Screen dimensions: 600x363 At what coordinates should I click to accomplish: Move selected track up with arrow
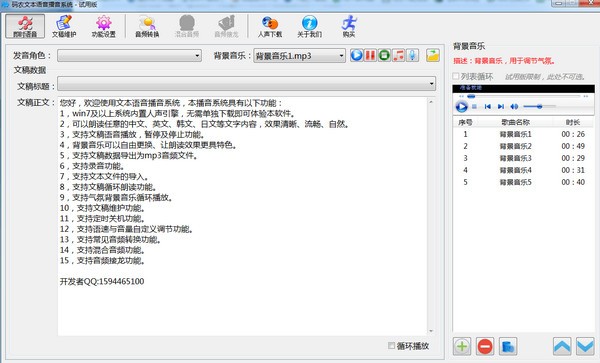click(x=562, y=347)
